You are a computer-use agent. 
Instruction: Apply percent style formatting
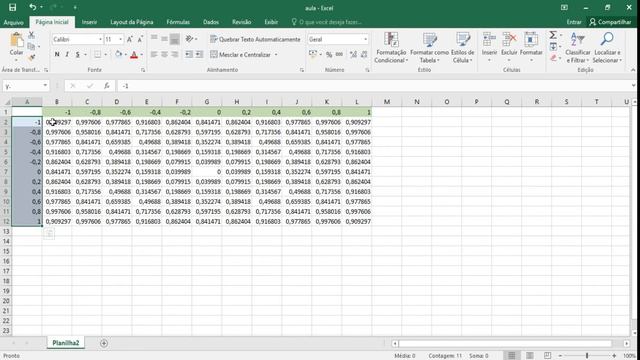pyautogui.click(x=329, y=55)
